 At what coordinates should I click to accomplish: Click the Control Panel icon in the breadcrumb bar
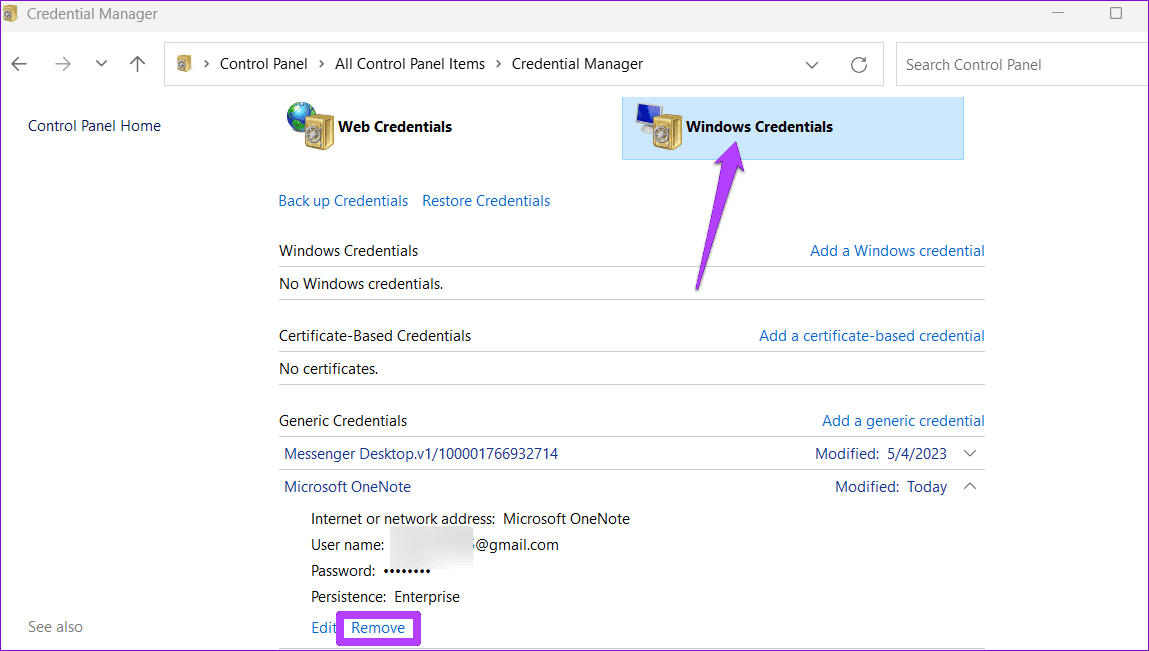coord(184,63)
